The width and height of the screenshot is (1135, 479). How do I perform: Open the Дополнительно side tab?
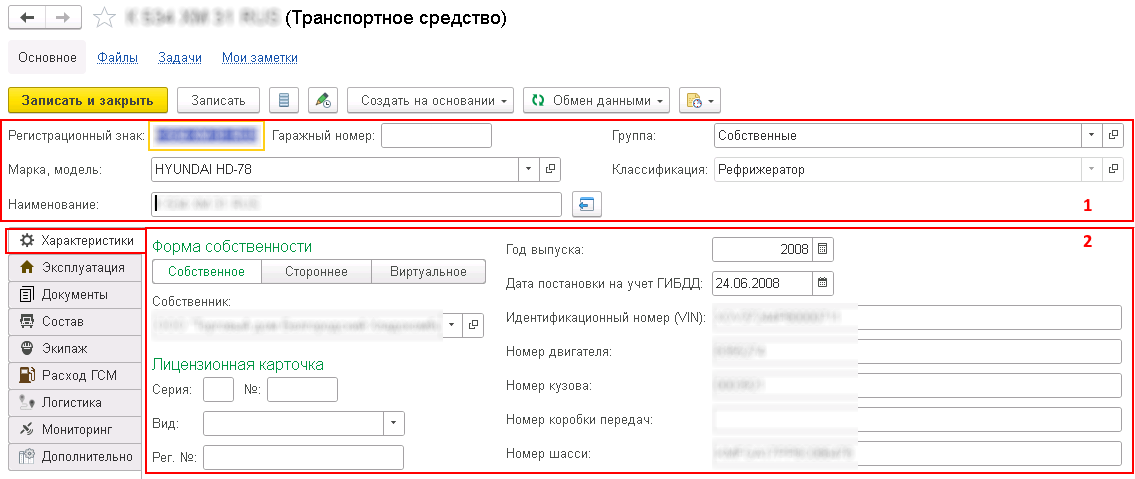pos(75,457)
